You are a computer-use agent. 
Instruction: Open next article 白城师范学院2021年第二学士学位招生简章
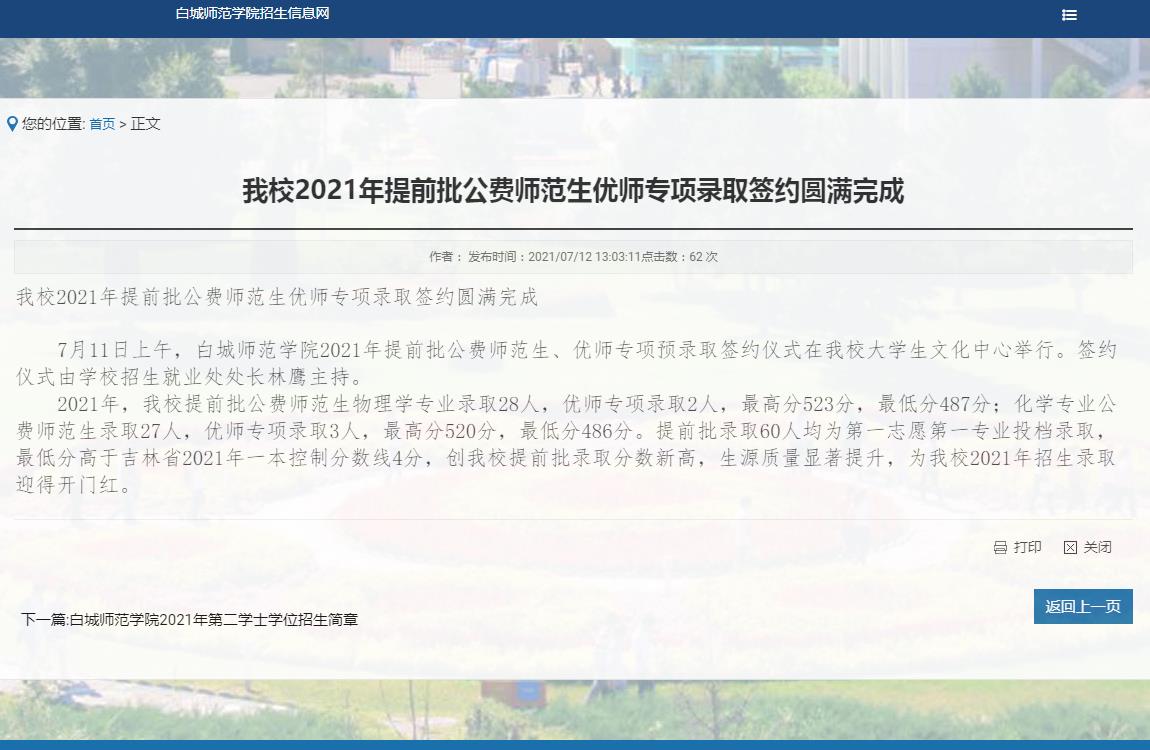(213, 620)
